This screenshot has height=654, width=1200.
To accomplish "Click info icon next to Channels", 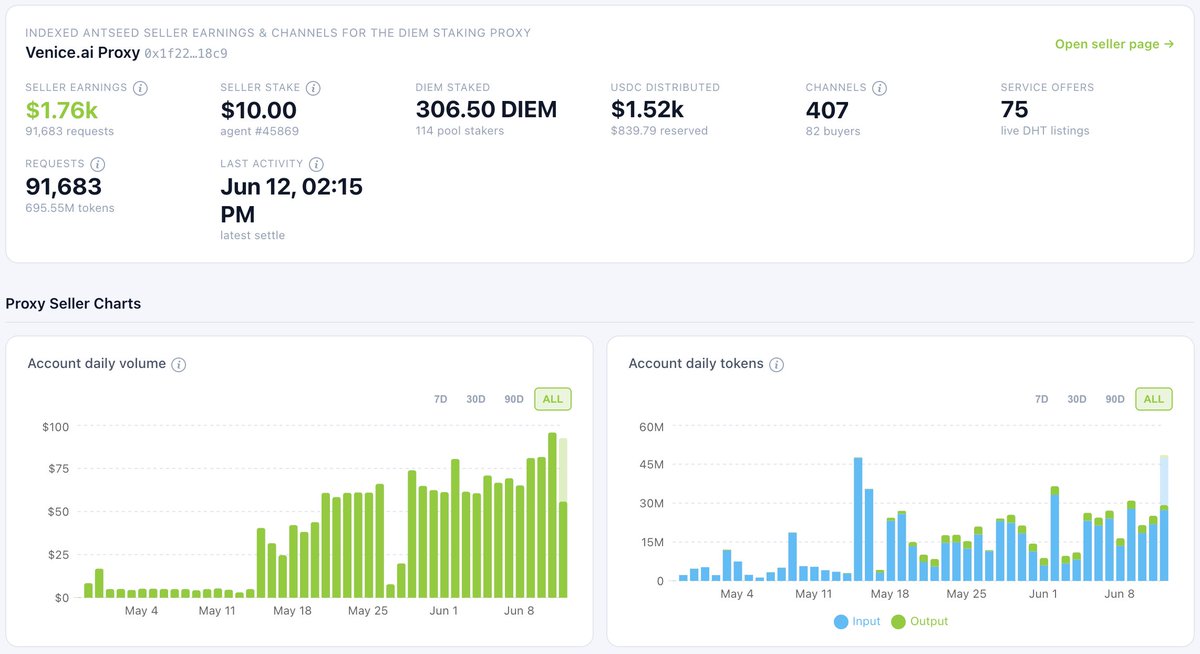I will point(879,88).
